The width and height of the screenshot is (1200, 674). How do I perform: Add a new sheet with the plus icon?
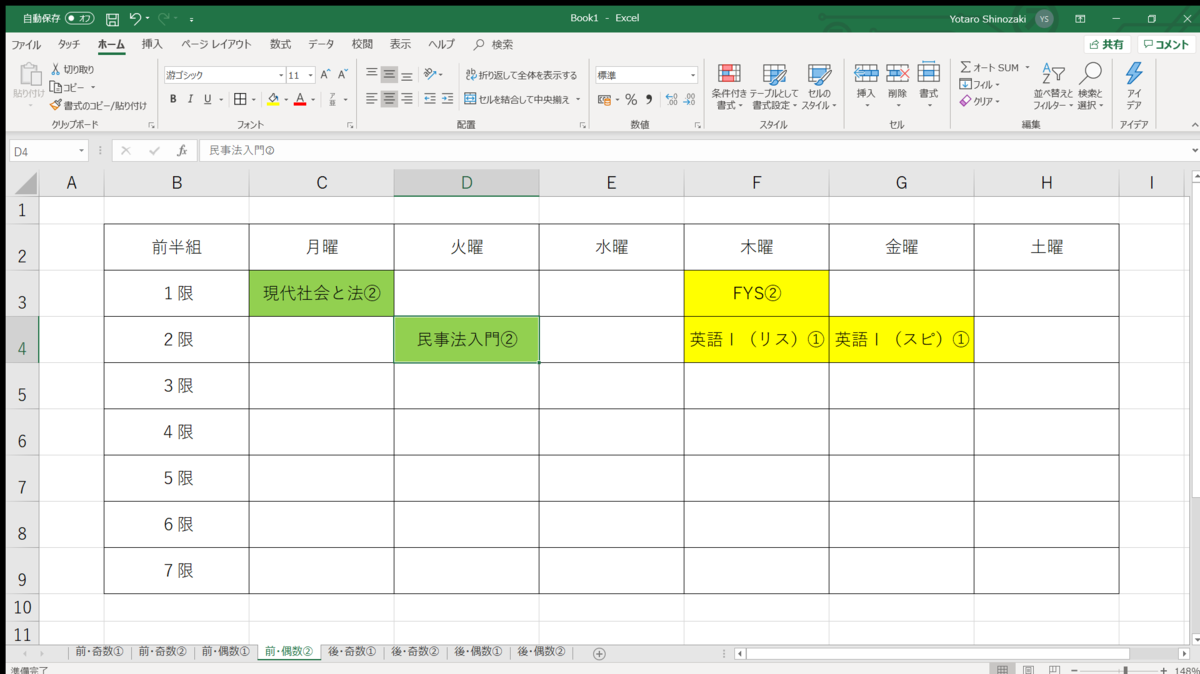[599, 653]
